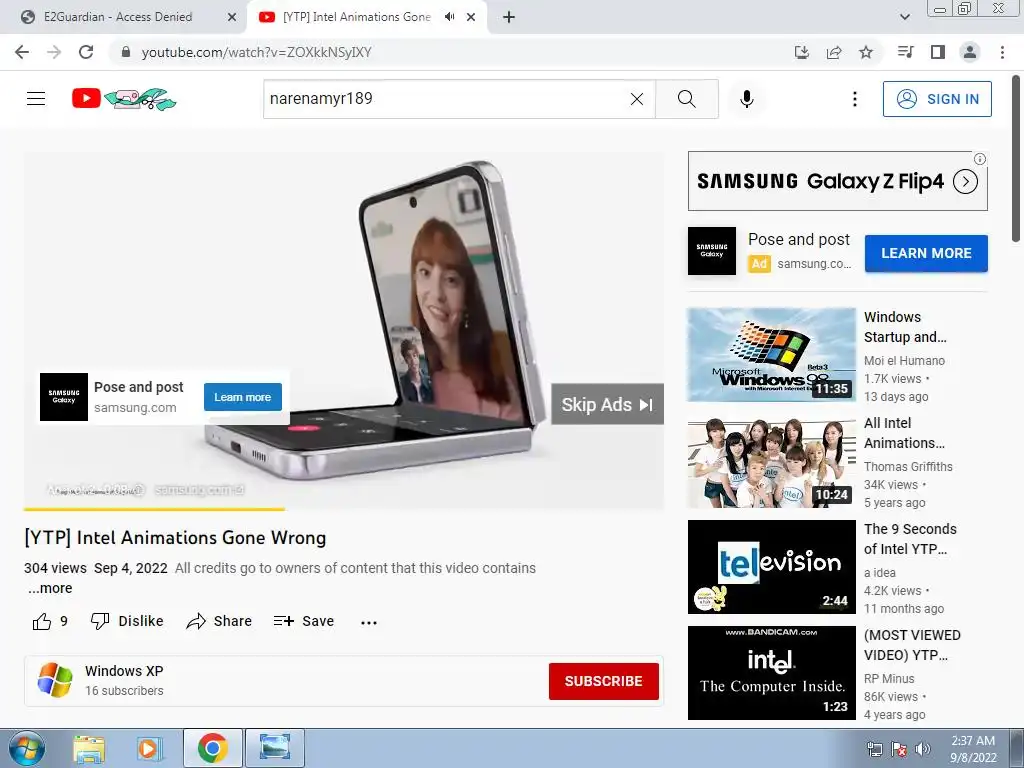Image resolution: width=1024 pixels, height=768 pixels.
Task: Open the Chrome three-dot menu
Action: [1002, 52]
